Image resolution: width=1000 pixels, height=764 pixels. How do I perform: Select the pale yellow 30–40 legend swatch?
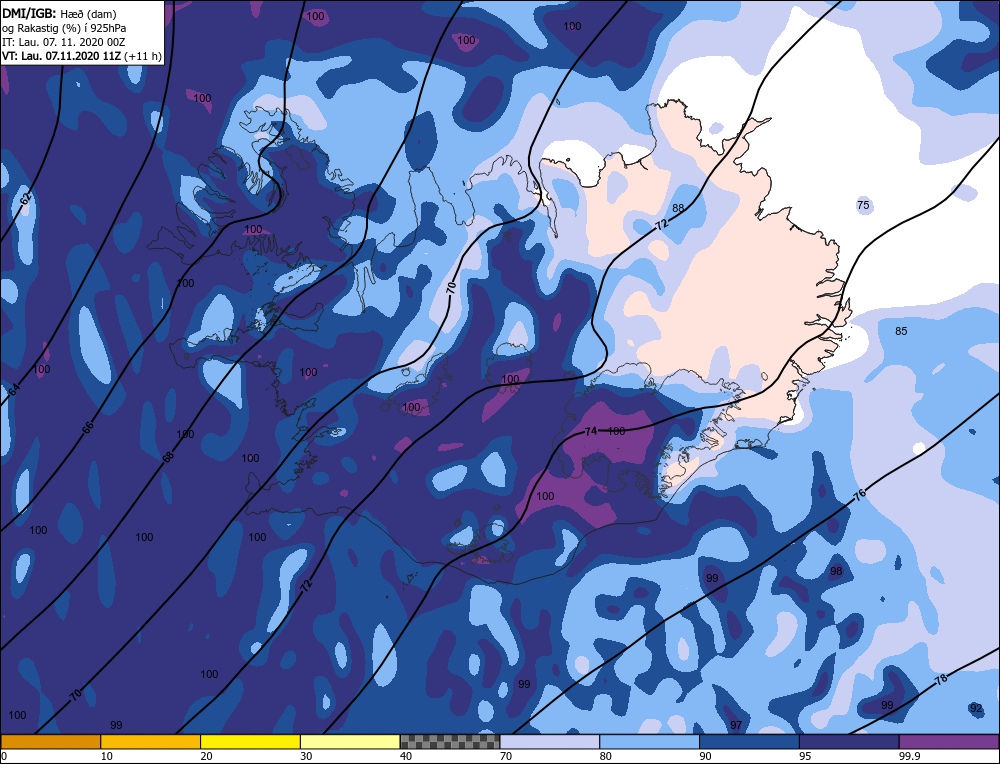tap(350, 742)
